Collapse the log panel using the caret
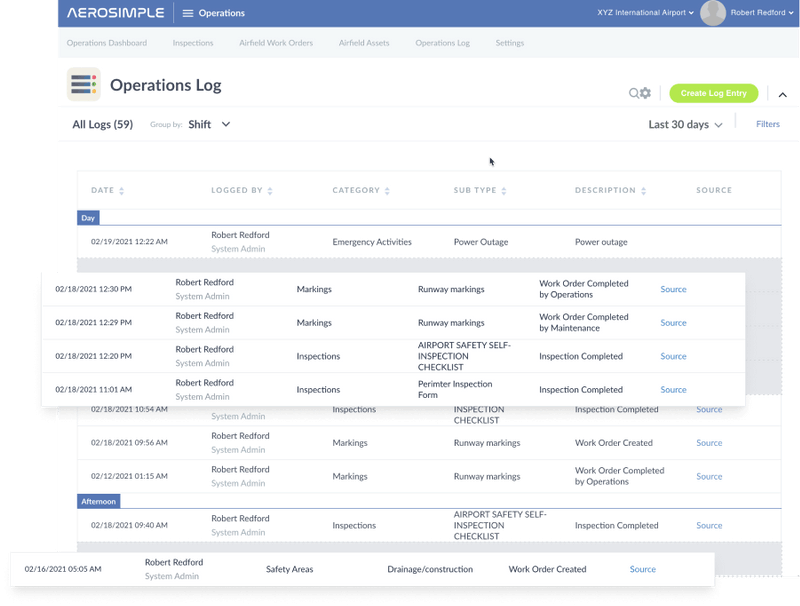The height and width of the screenshot is (606, 800). click(783, 94)
